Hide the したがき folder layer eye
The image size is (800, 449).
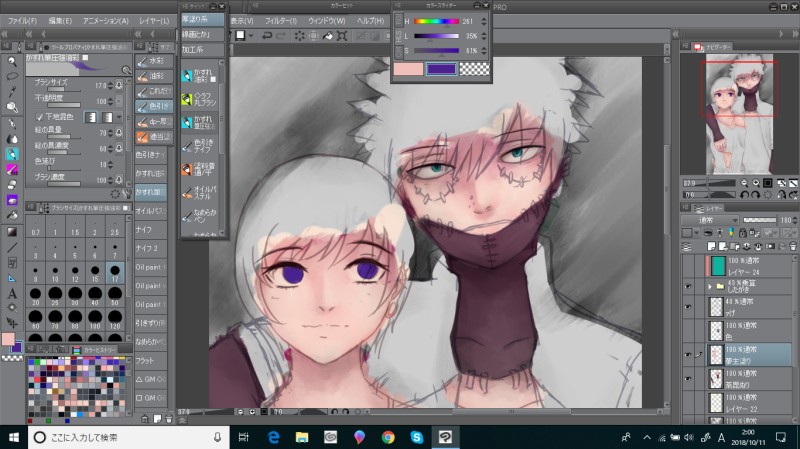[x=688, y=286]
